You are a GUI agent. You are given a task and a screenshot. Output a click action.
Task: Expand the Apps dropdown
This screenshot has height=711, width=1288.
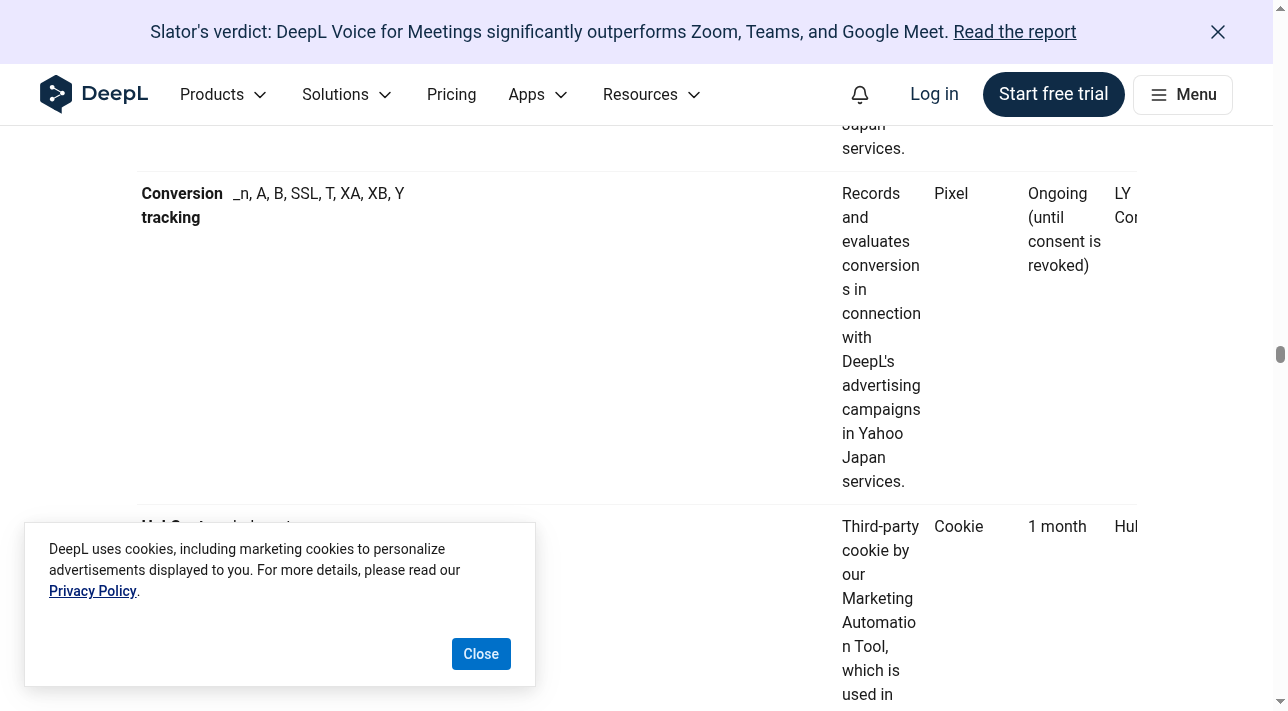pos(538,94)
